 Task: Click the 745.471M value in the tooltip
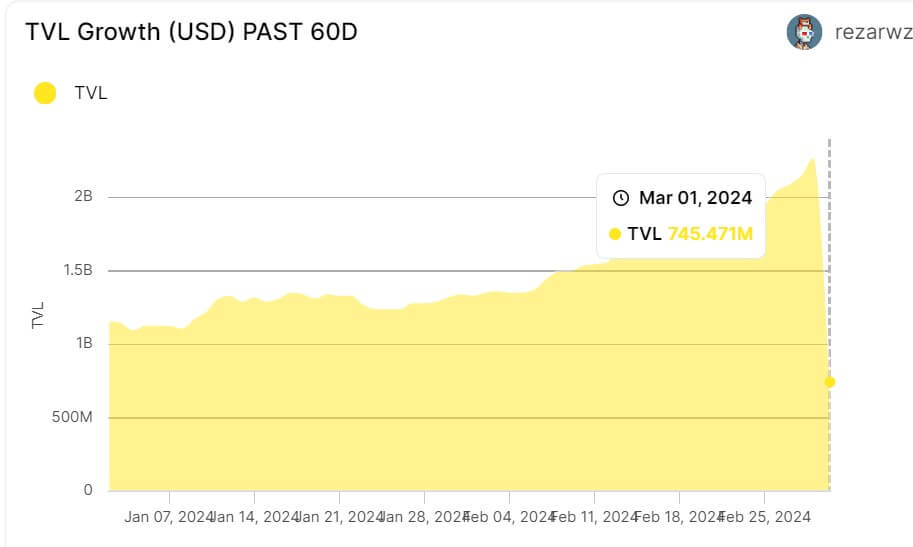(x=710, y=234)
